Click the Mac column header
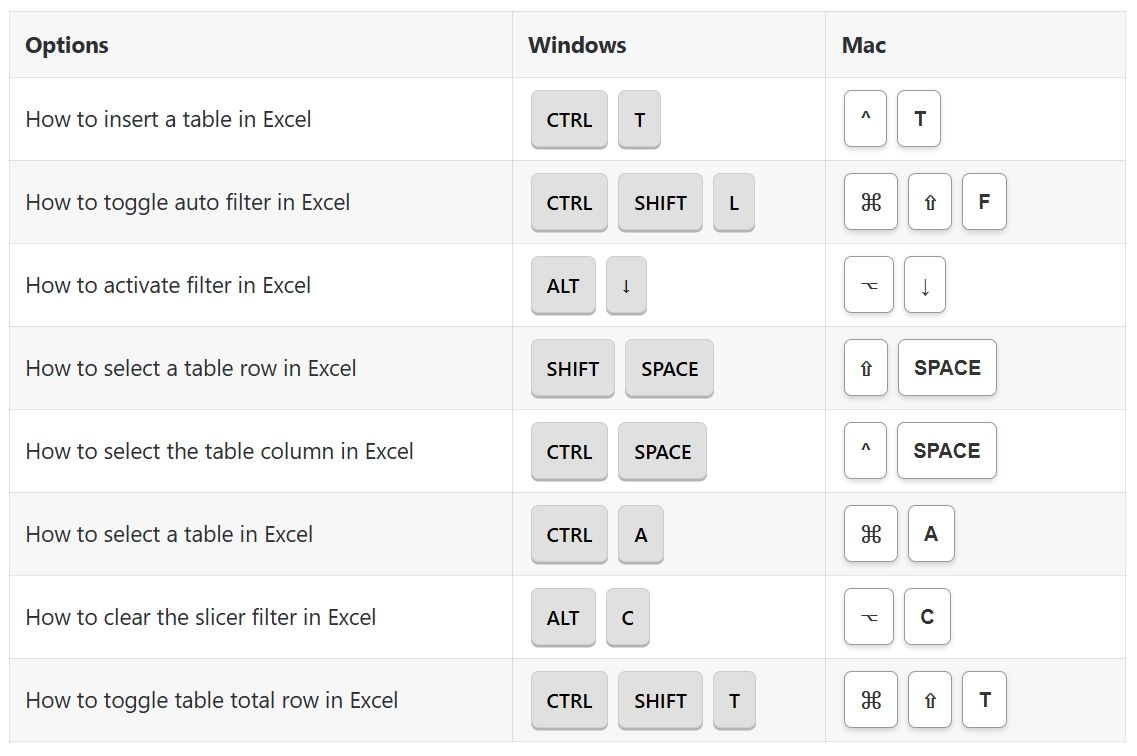This screenshot has height=756, width=1137. (864, 45)
